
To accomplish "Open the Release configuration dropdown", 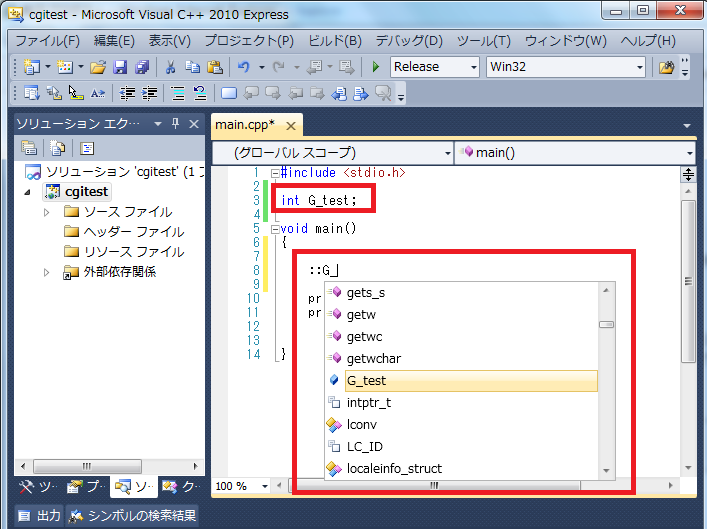I will [x=473, y=67].
